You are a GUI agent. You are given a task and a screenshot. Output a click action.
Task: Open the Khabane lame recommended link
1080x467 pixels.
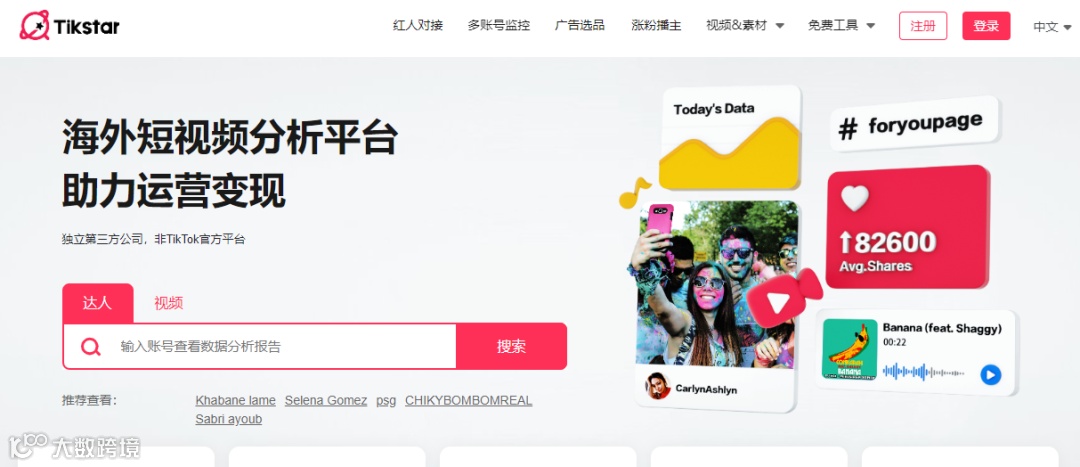click(x=236, y=400)
